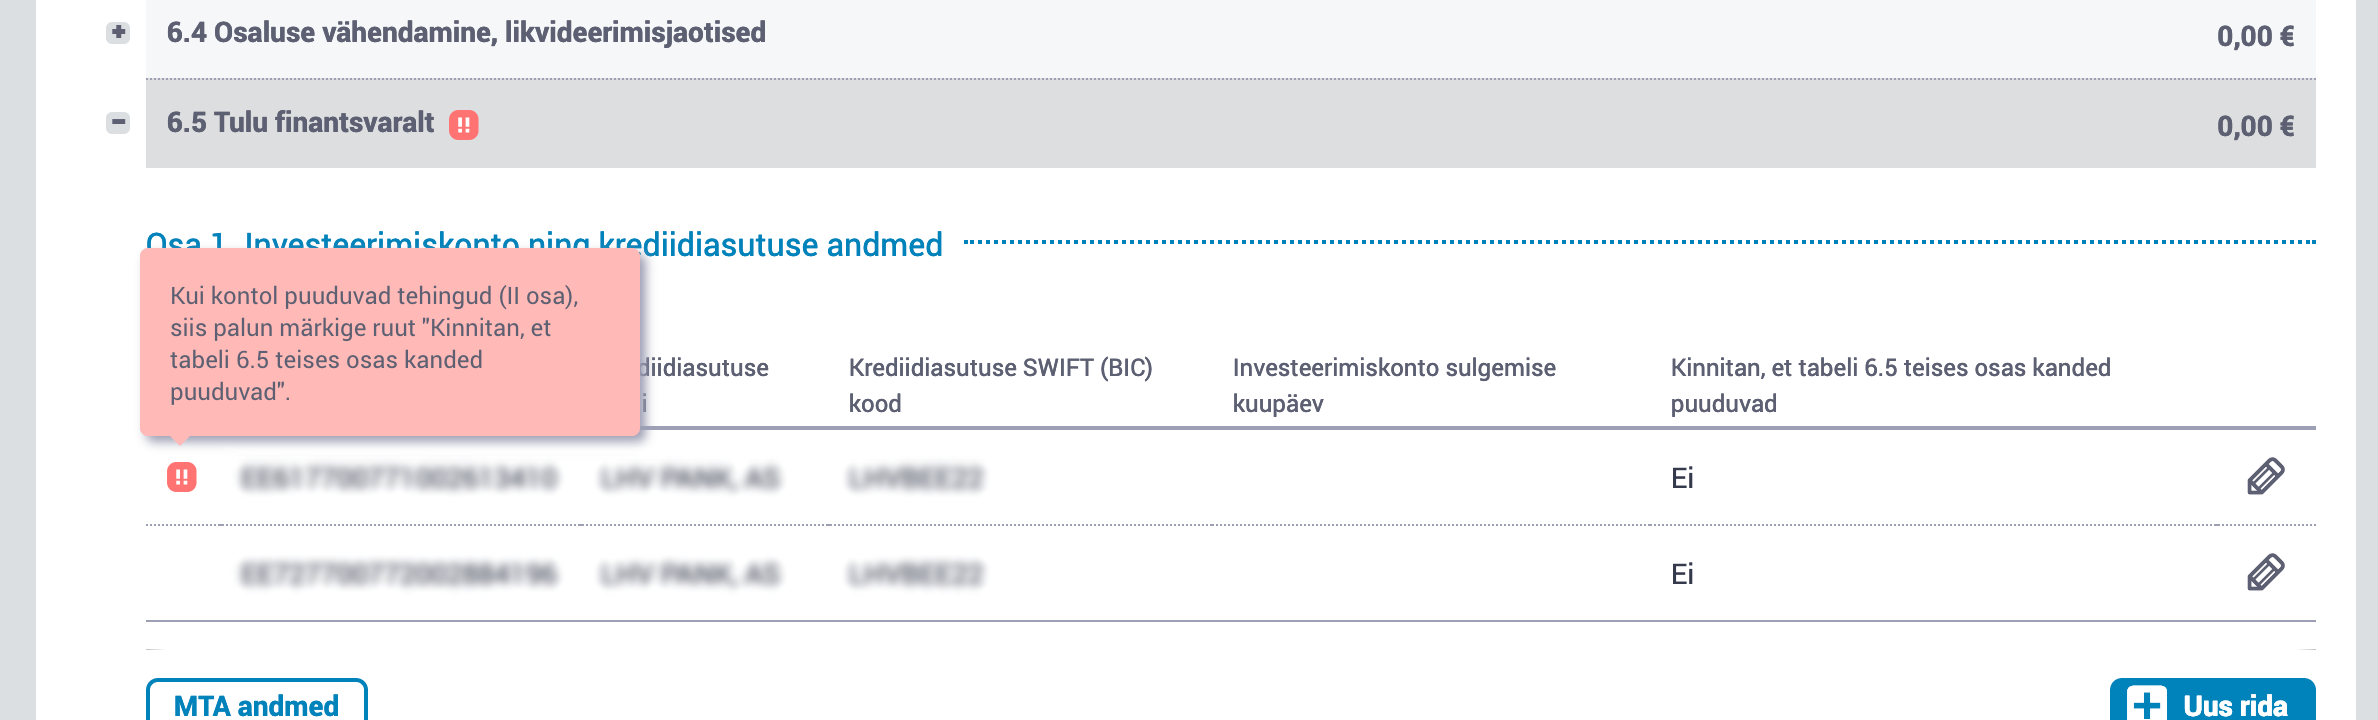2378x720 pixels.
Task: Edit second account row with pencil icon
Action: pyautogui.click(x=2265, y=573)
